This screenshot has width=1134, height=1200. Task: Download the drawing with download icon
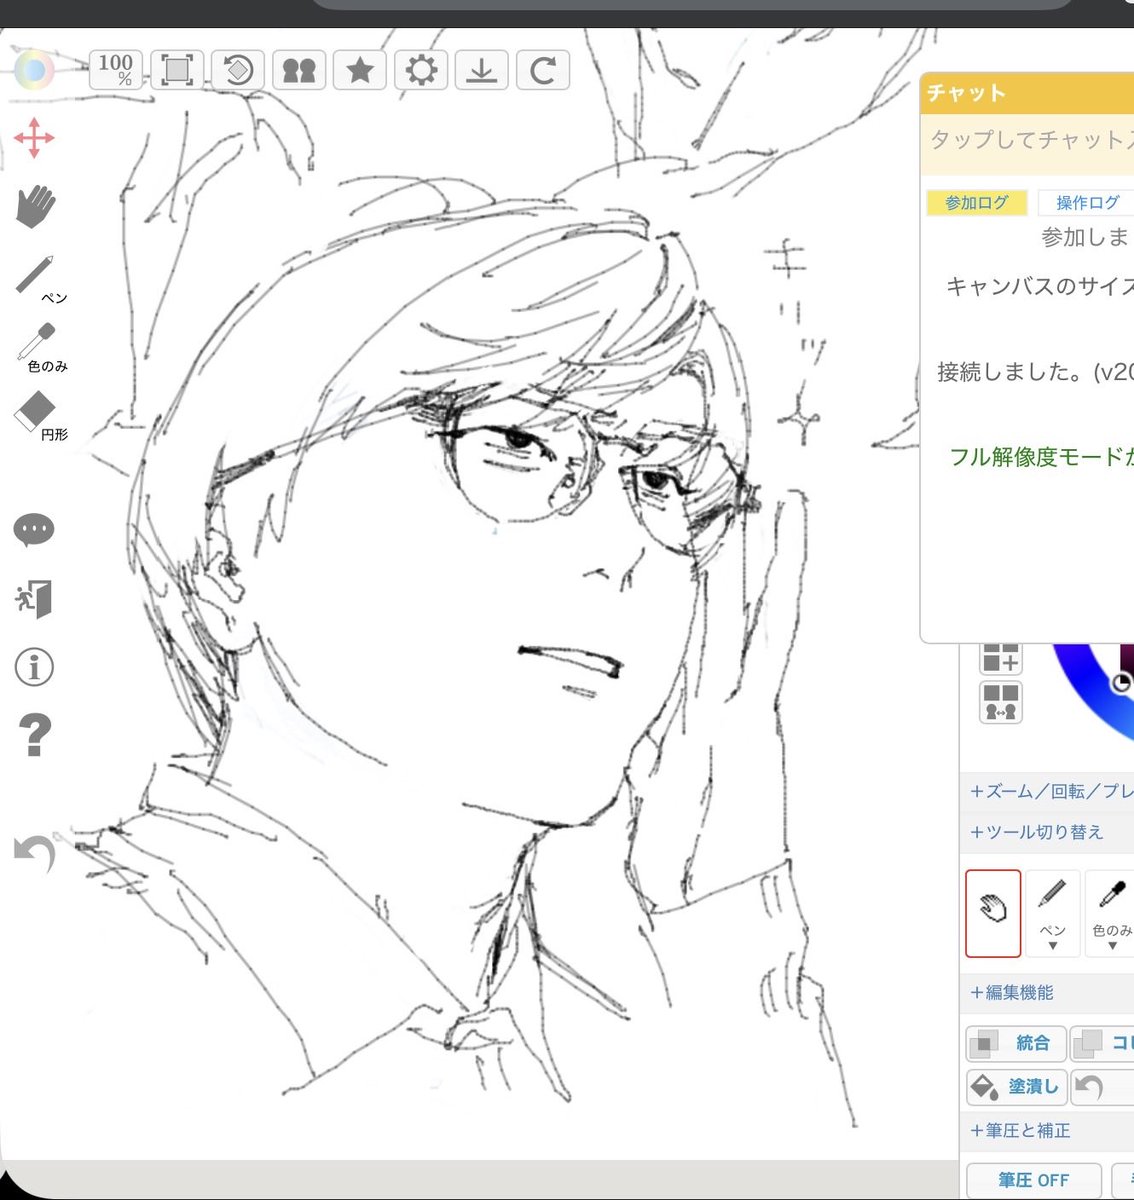click(482, 70)
